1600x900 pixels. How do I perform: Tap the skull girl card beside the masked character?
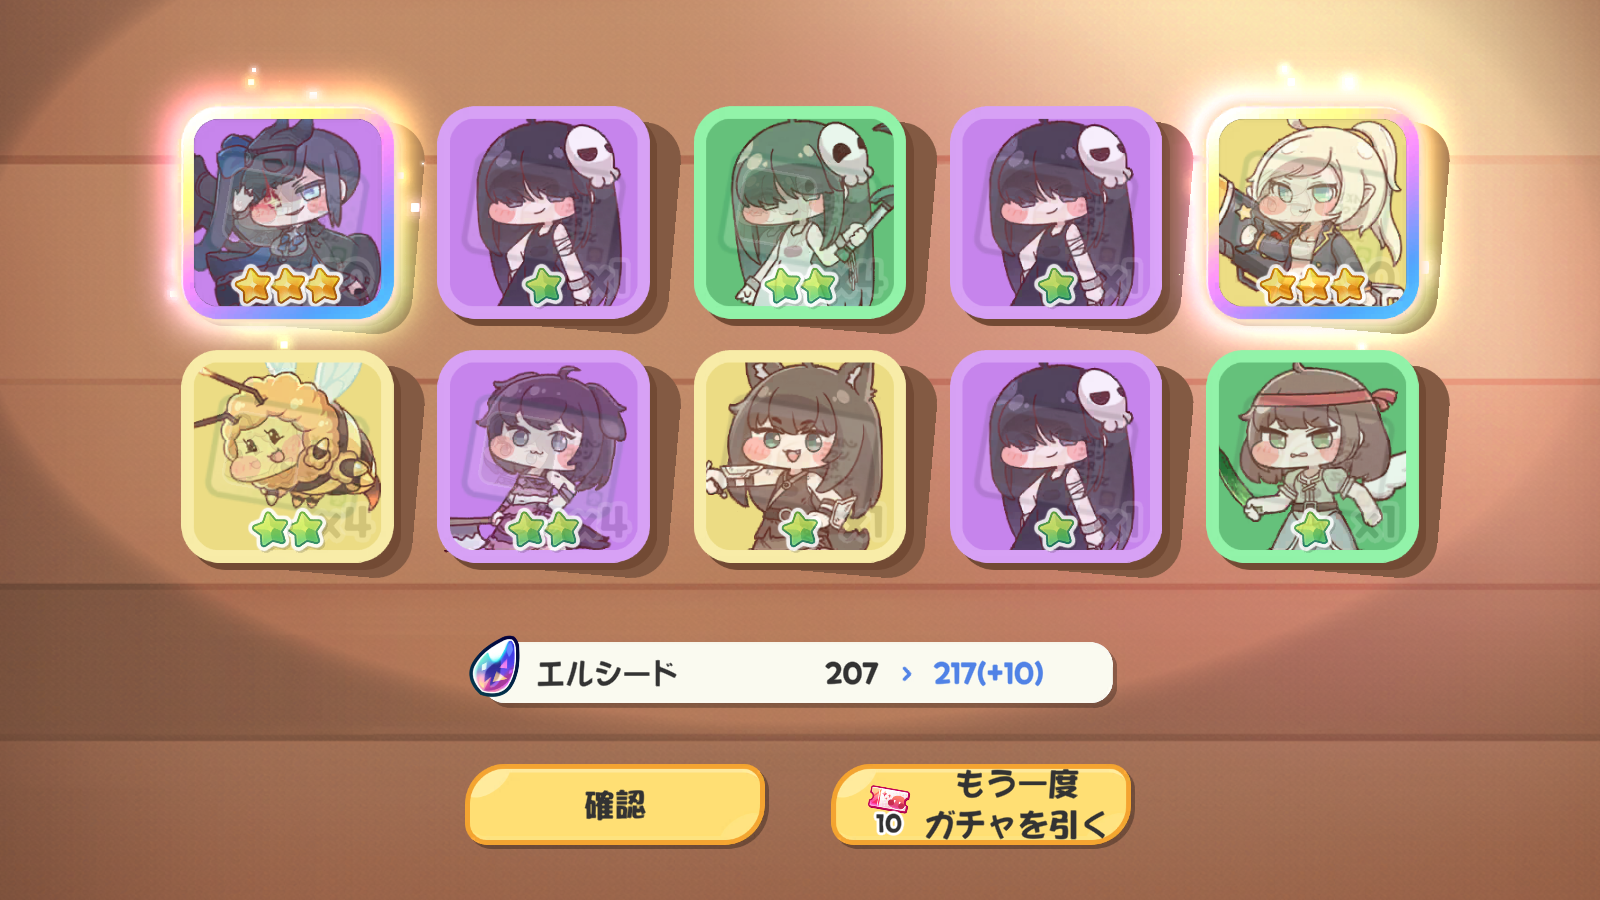[x=544, y=213]
